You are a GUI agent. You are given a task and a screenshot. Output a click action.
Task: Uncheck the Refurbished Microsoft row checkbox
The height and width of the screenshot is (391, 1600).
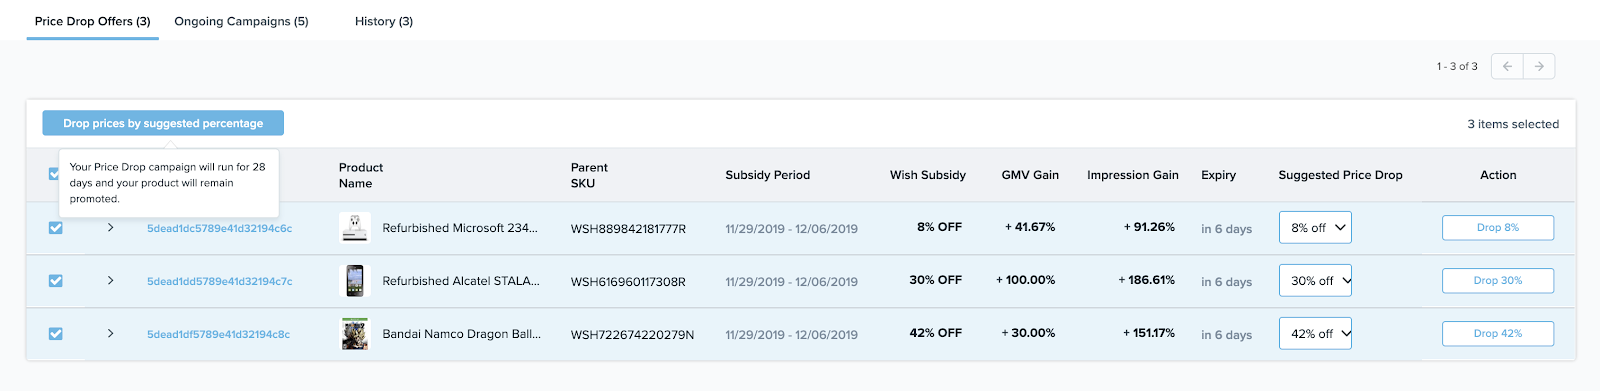pos(56,228)
